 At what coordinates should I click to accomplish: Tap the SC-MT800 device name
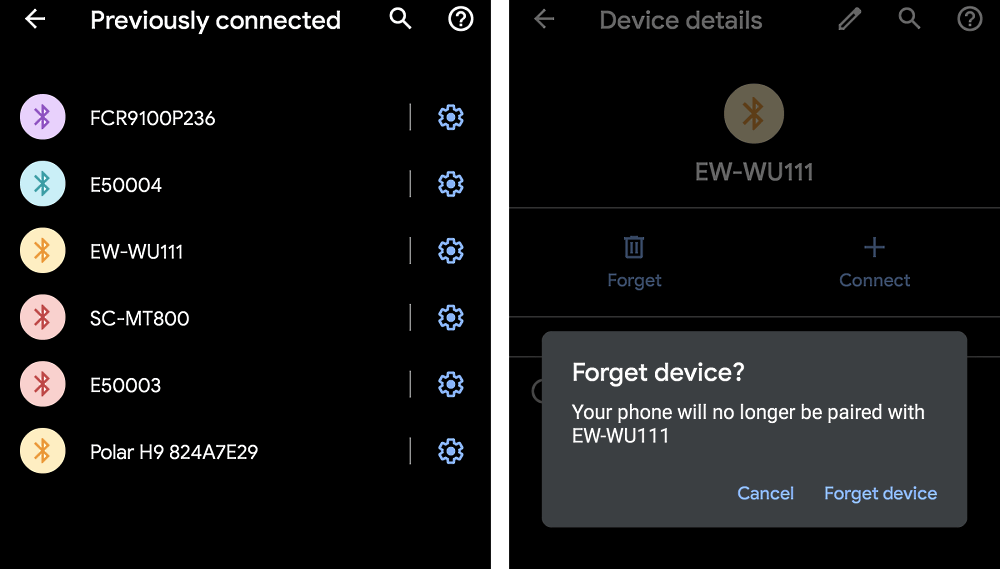coord(139,318)
